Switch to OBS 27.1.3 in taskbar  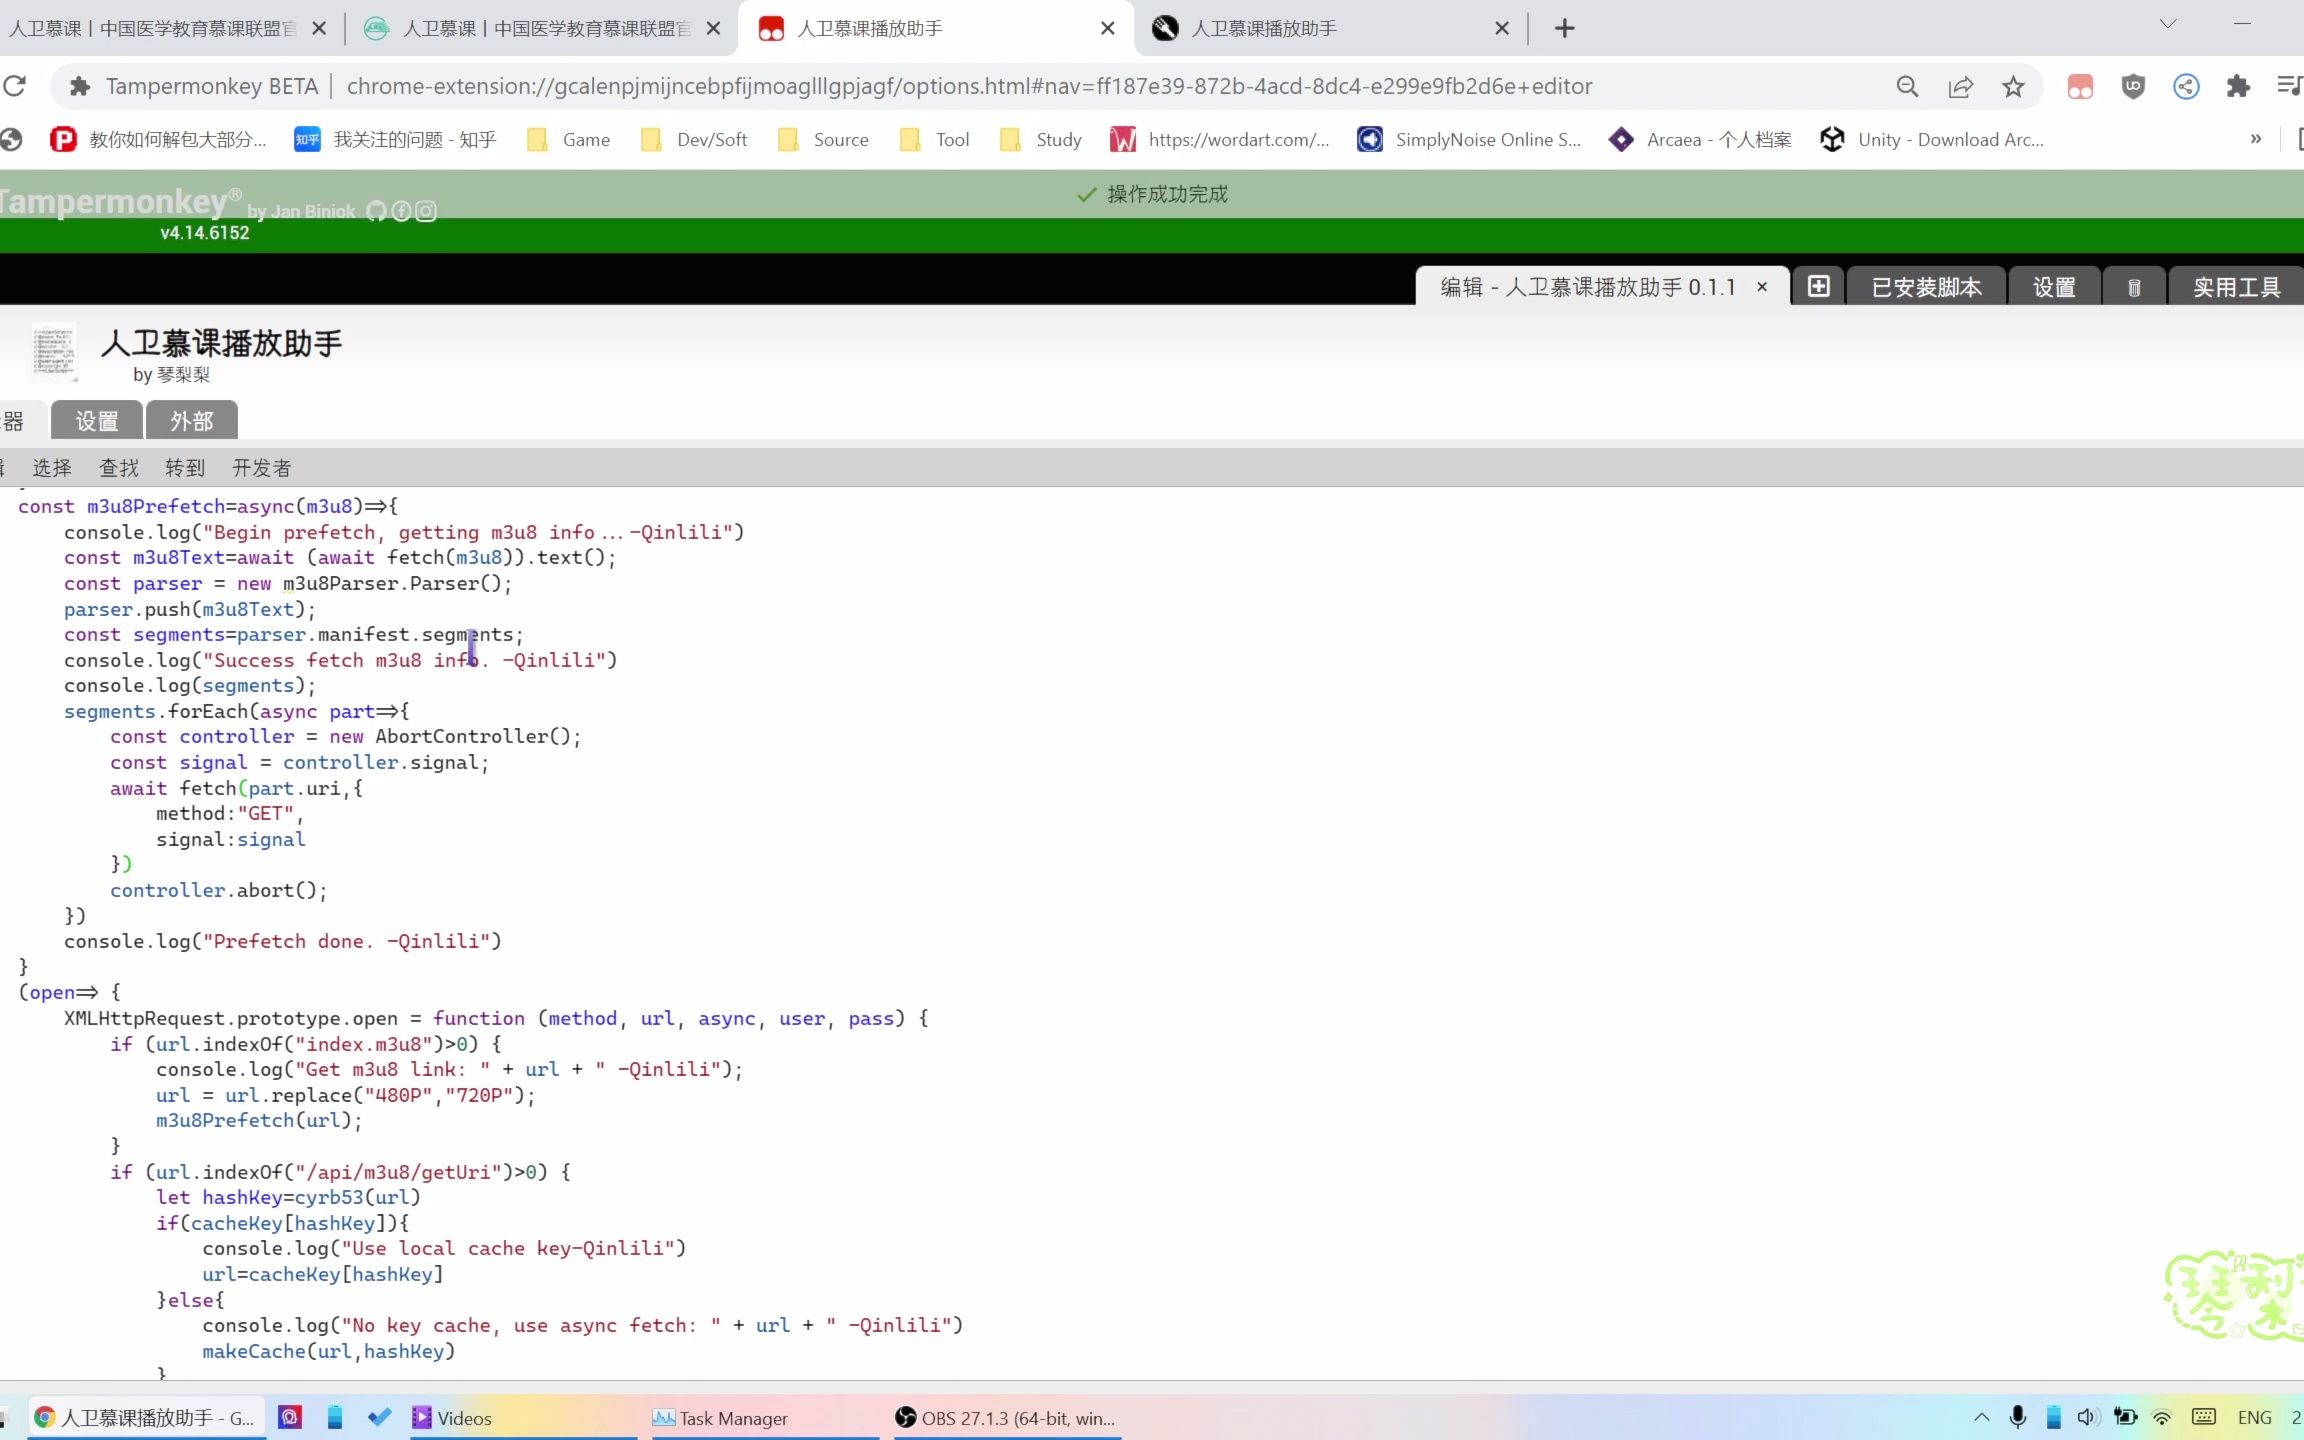(x=1007, y=1417)
